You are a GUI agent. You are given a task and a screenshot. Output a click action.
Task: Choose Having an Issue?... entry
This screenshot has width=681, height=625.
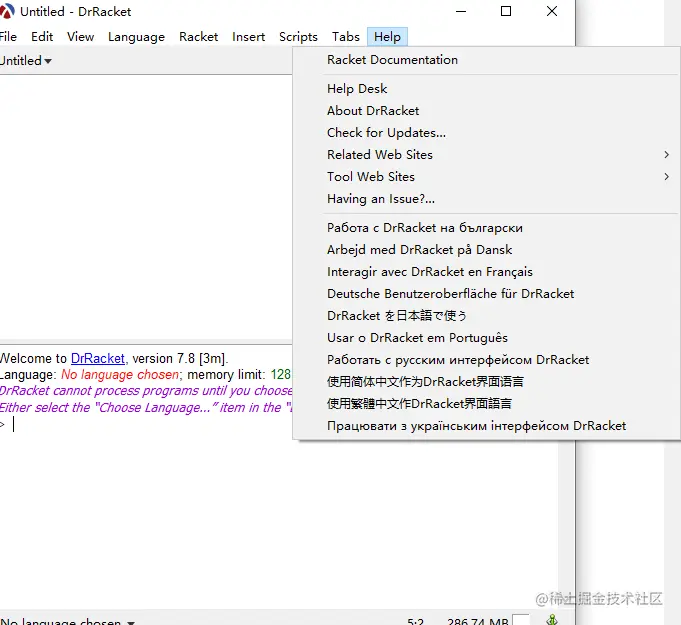click(x=486, y=199)
